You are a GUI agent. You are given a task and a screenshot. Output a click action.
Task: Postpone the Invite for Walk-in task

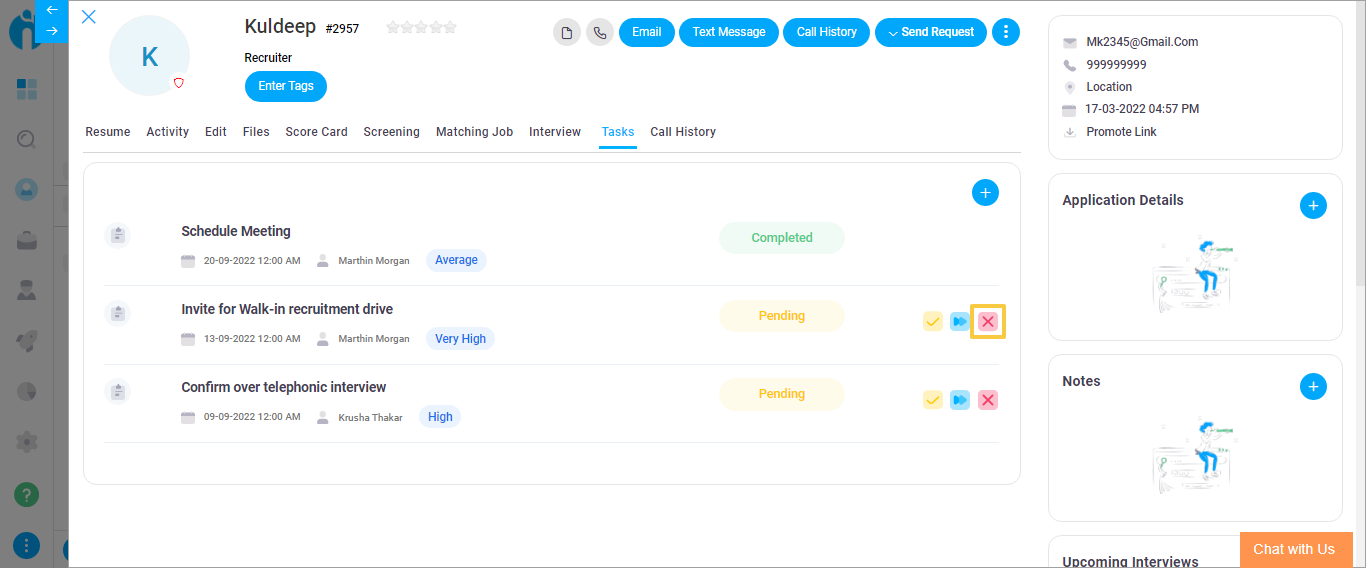(960, 322)
